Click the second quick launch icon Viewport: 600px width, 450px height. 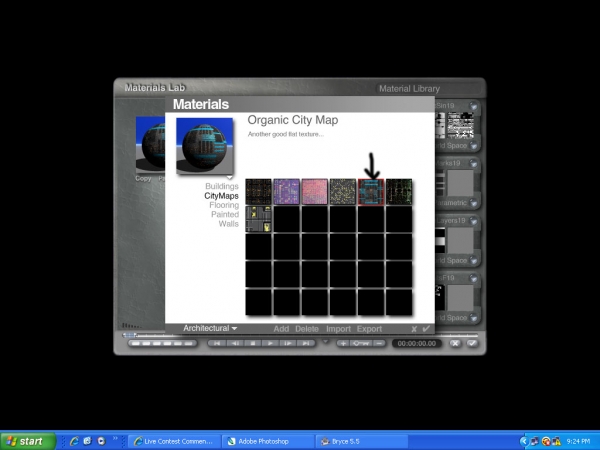88,441
